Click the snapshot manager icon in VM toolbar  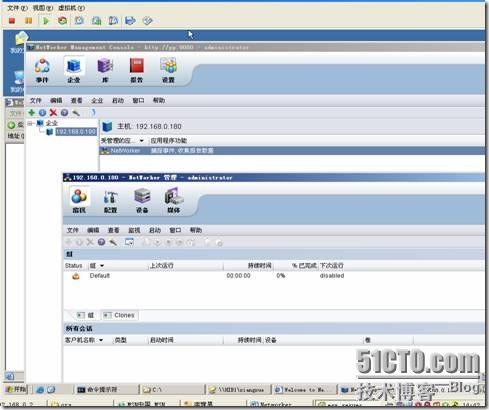click(x=113, y=21)
